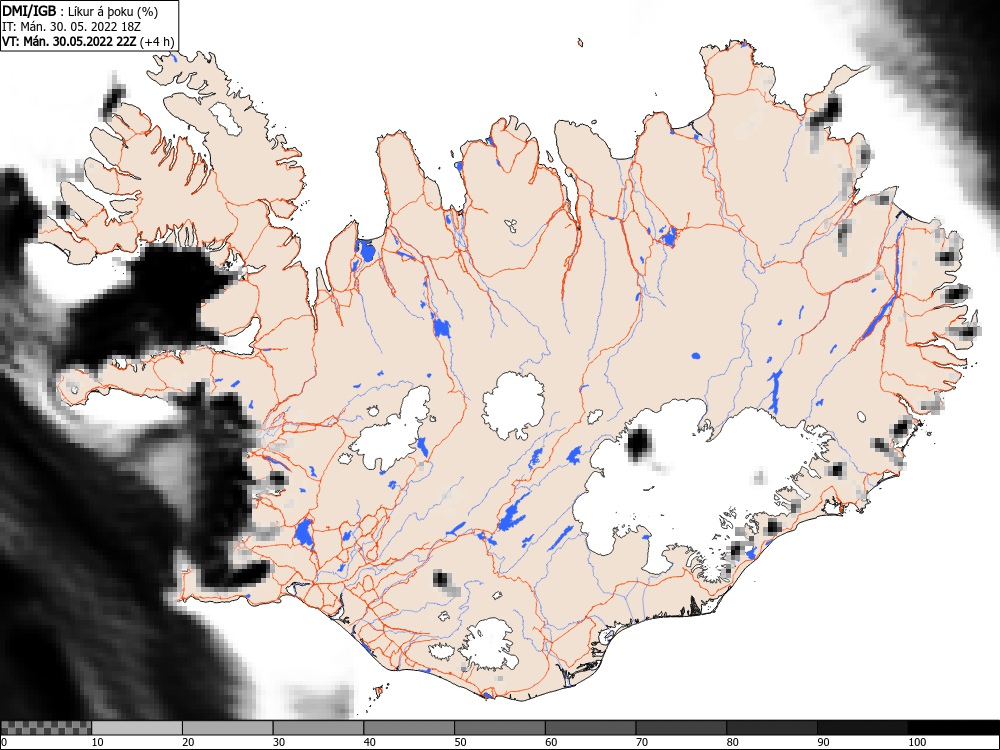Click the round Hofsjökull glacier in central Iceland
This screenshot has height=750, width=1000.
[513, 406]
